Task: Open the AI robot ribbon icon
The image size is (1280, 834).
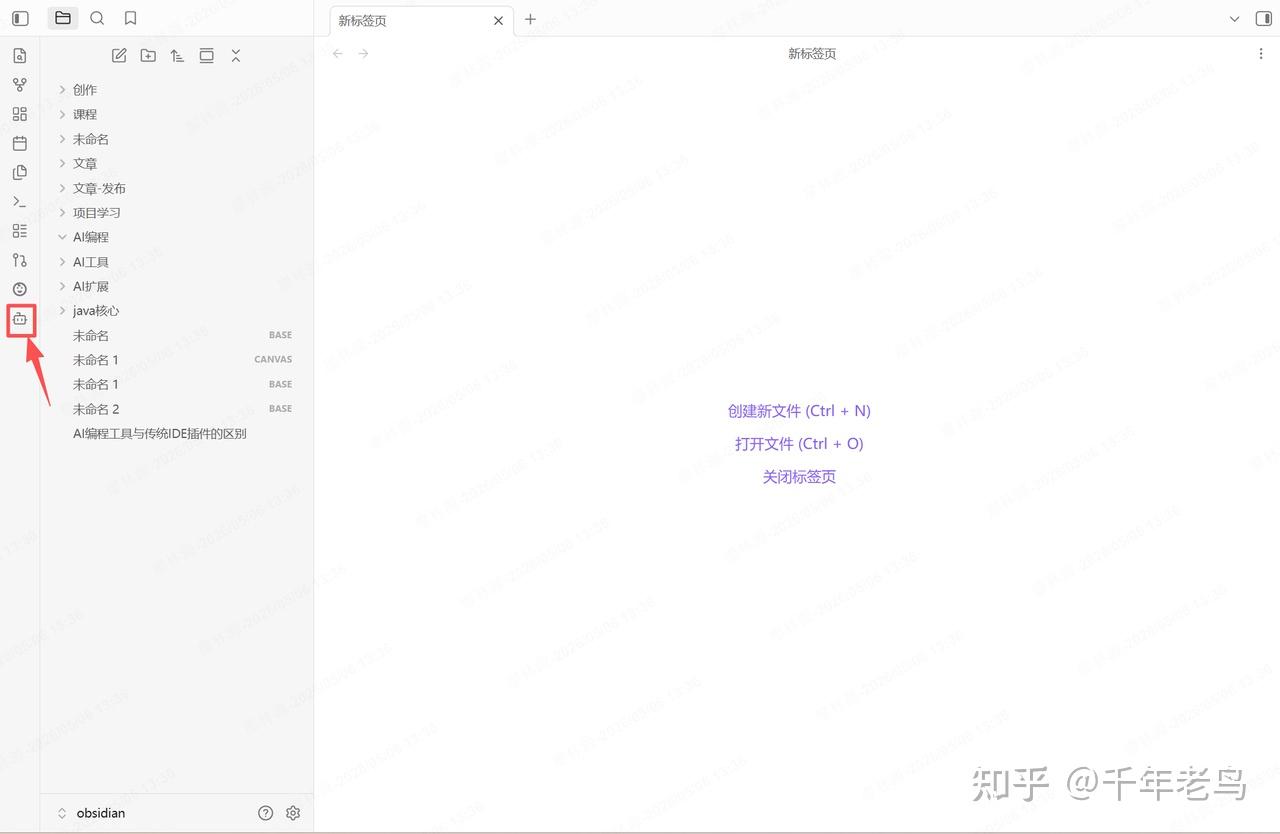Action: tap(20, 319)
